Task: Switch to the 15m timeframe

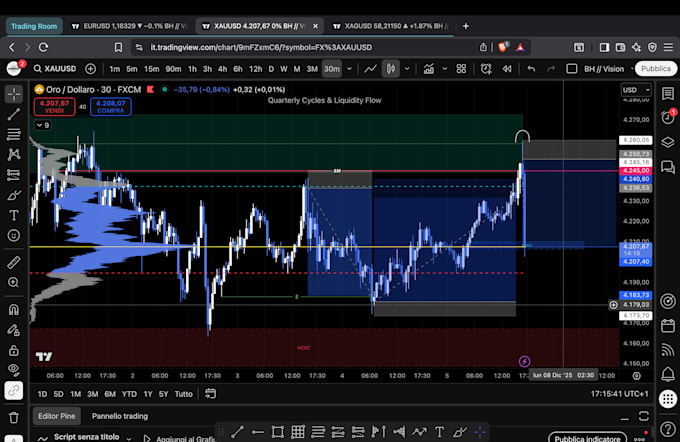Action: pos(151,69)
